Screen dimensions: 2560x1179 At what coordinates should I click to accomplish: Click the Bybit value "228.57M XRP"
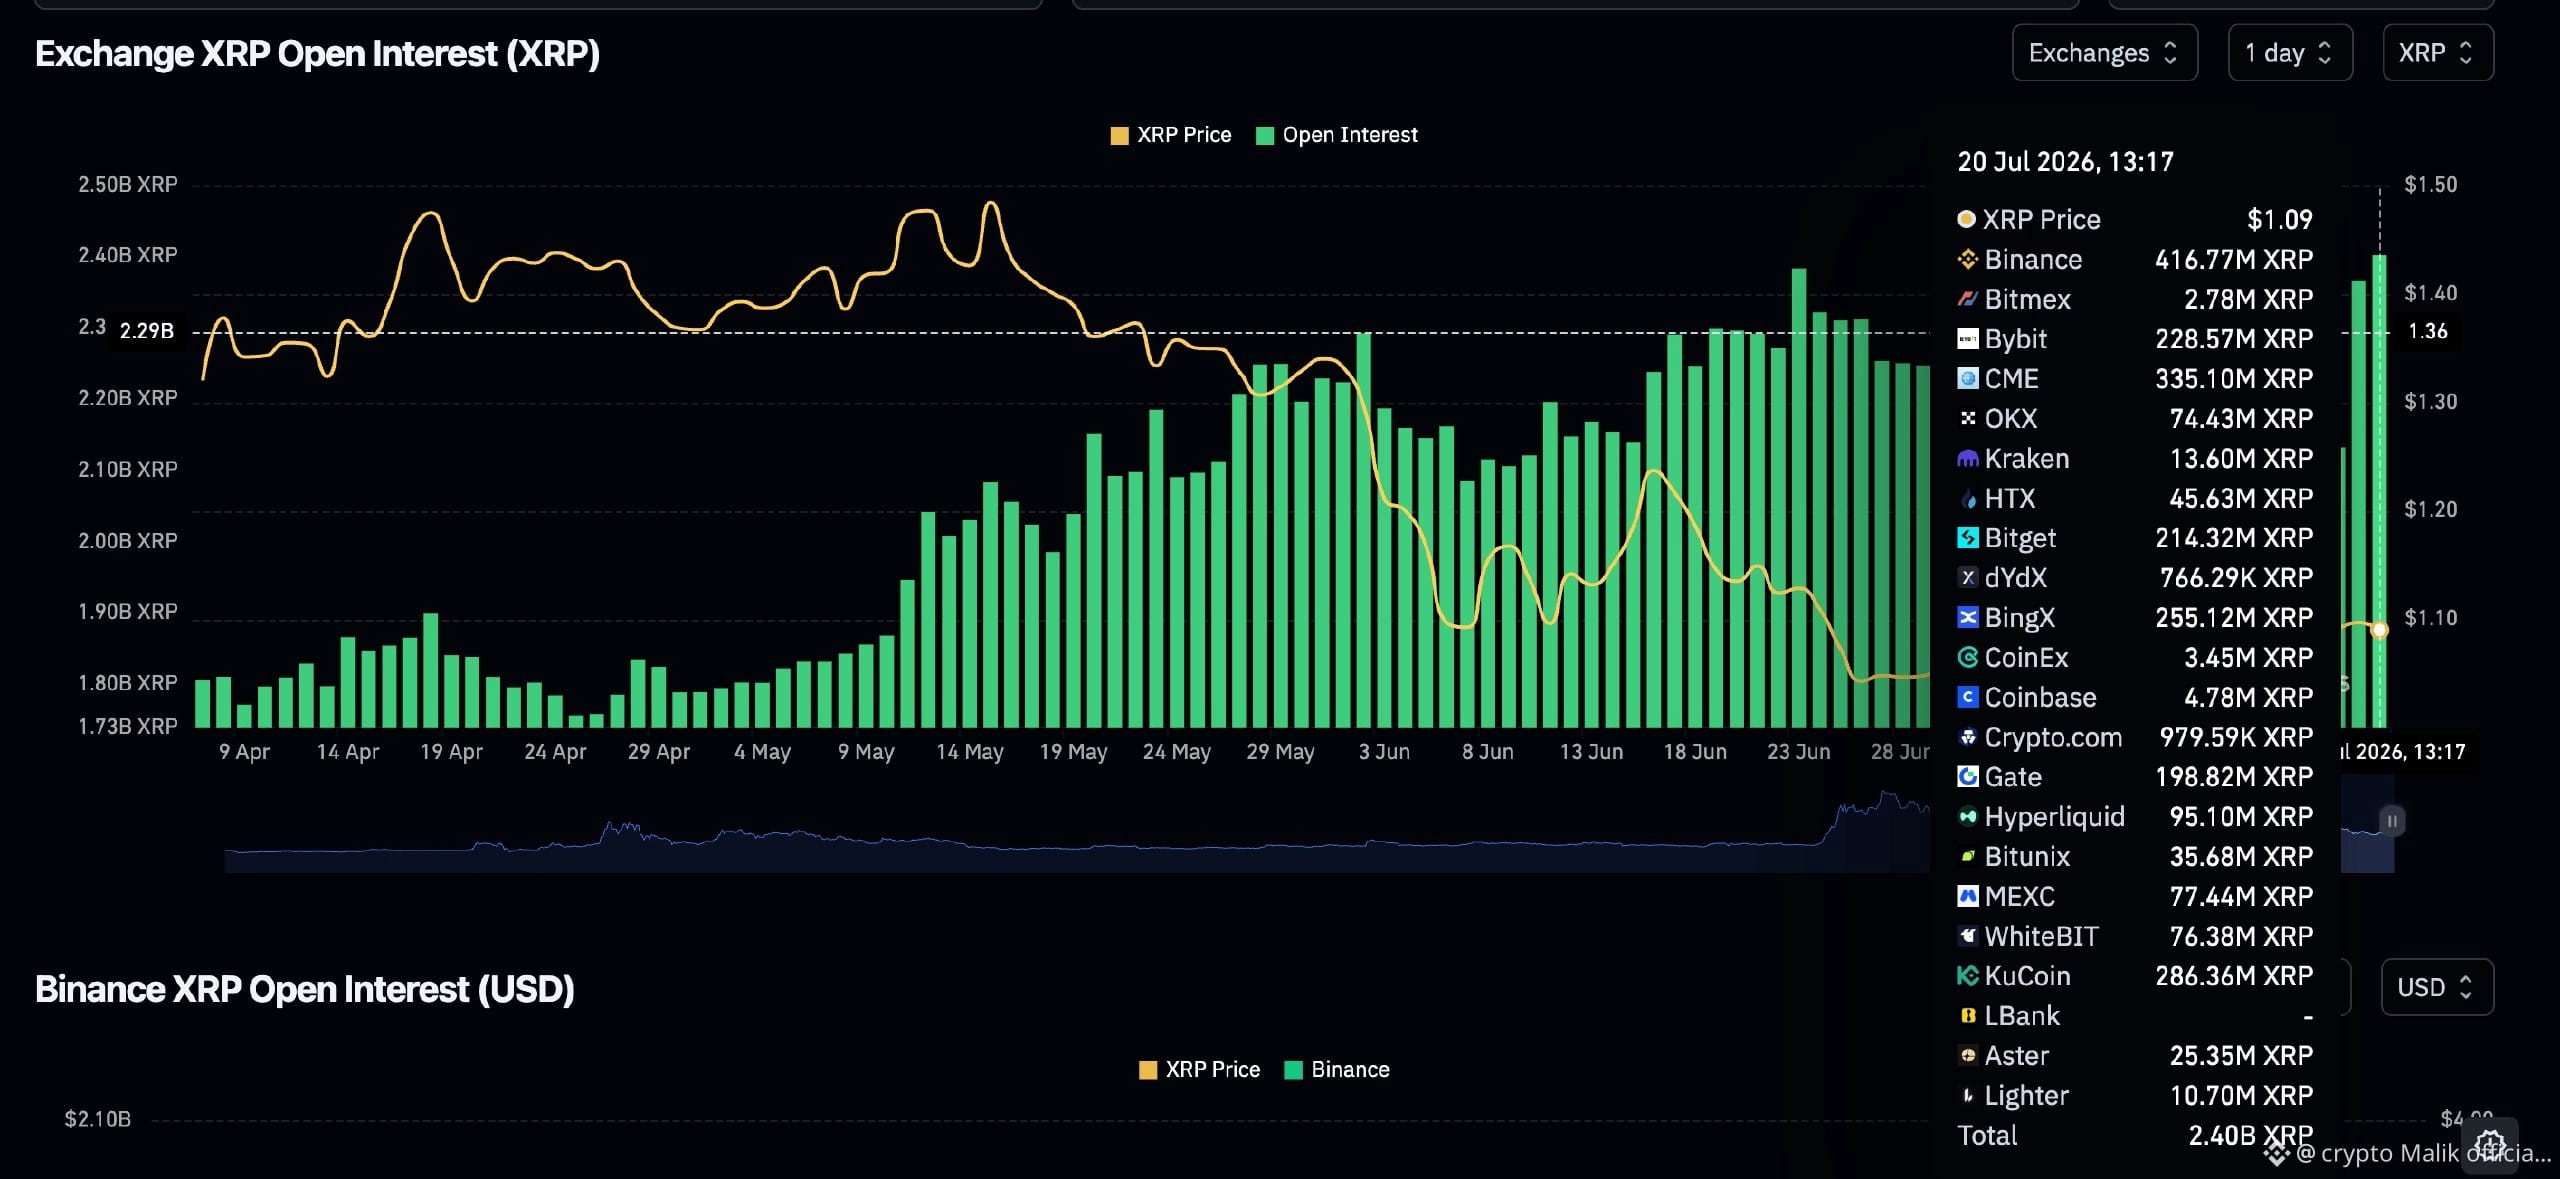(x=2234, y=339)
